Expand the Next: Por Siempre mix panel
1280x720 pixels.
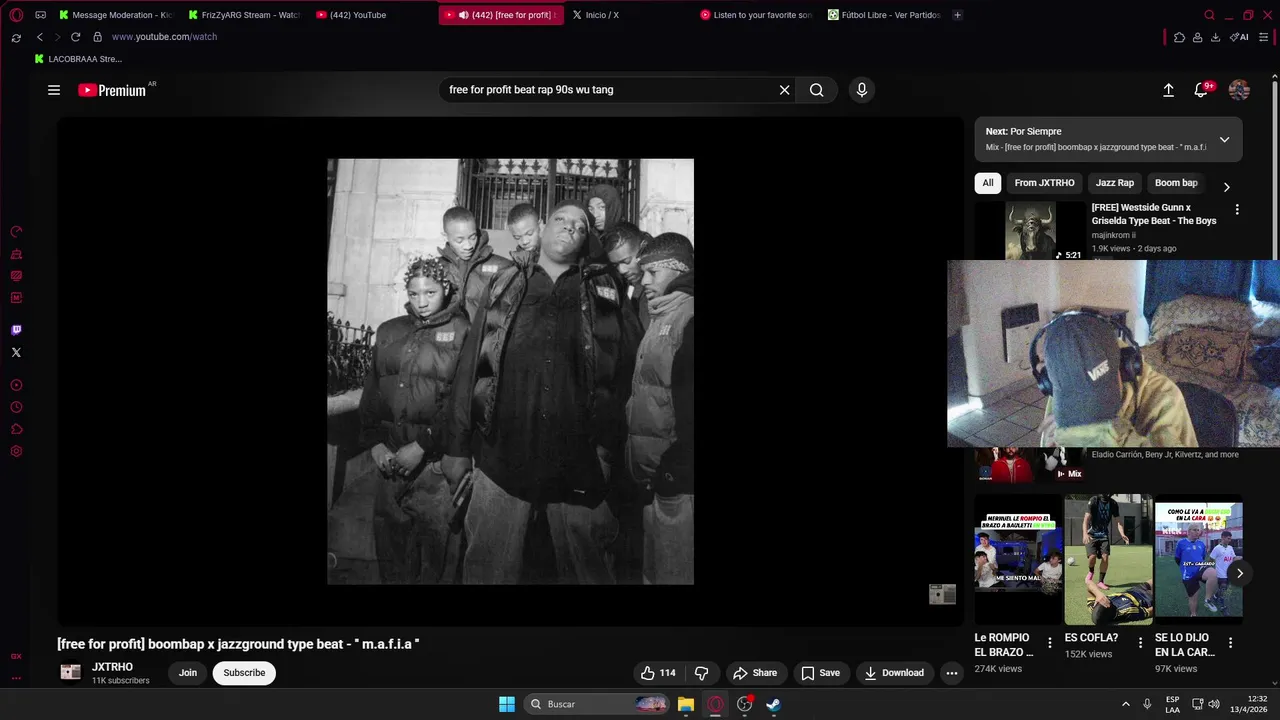pos(1224,139)
